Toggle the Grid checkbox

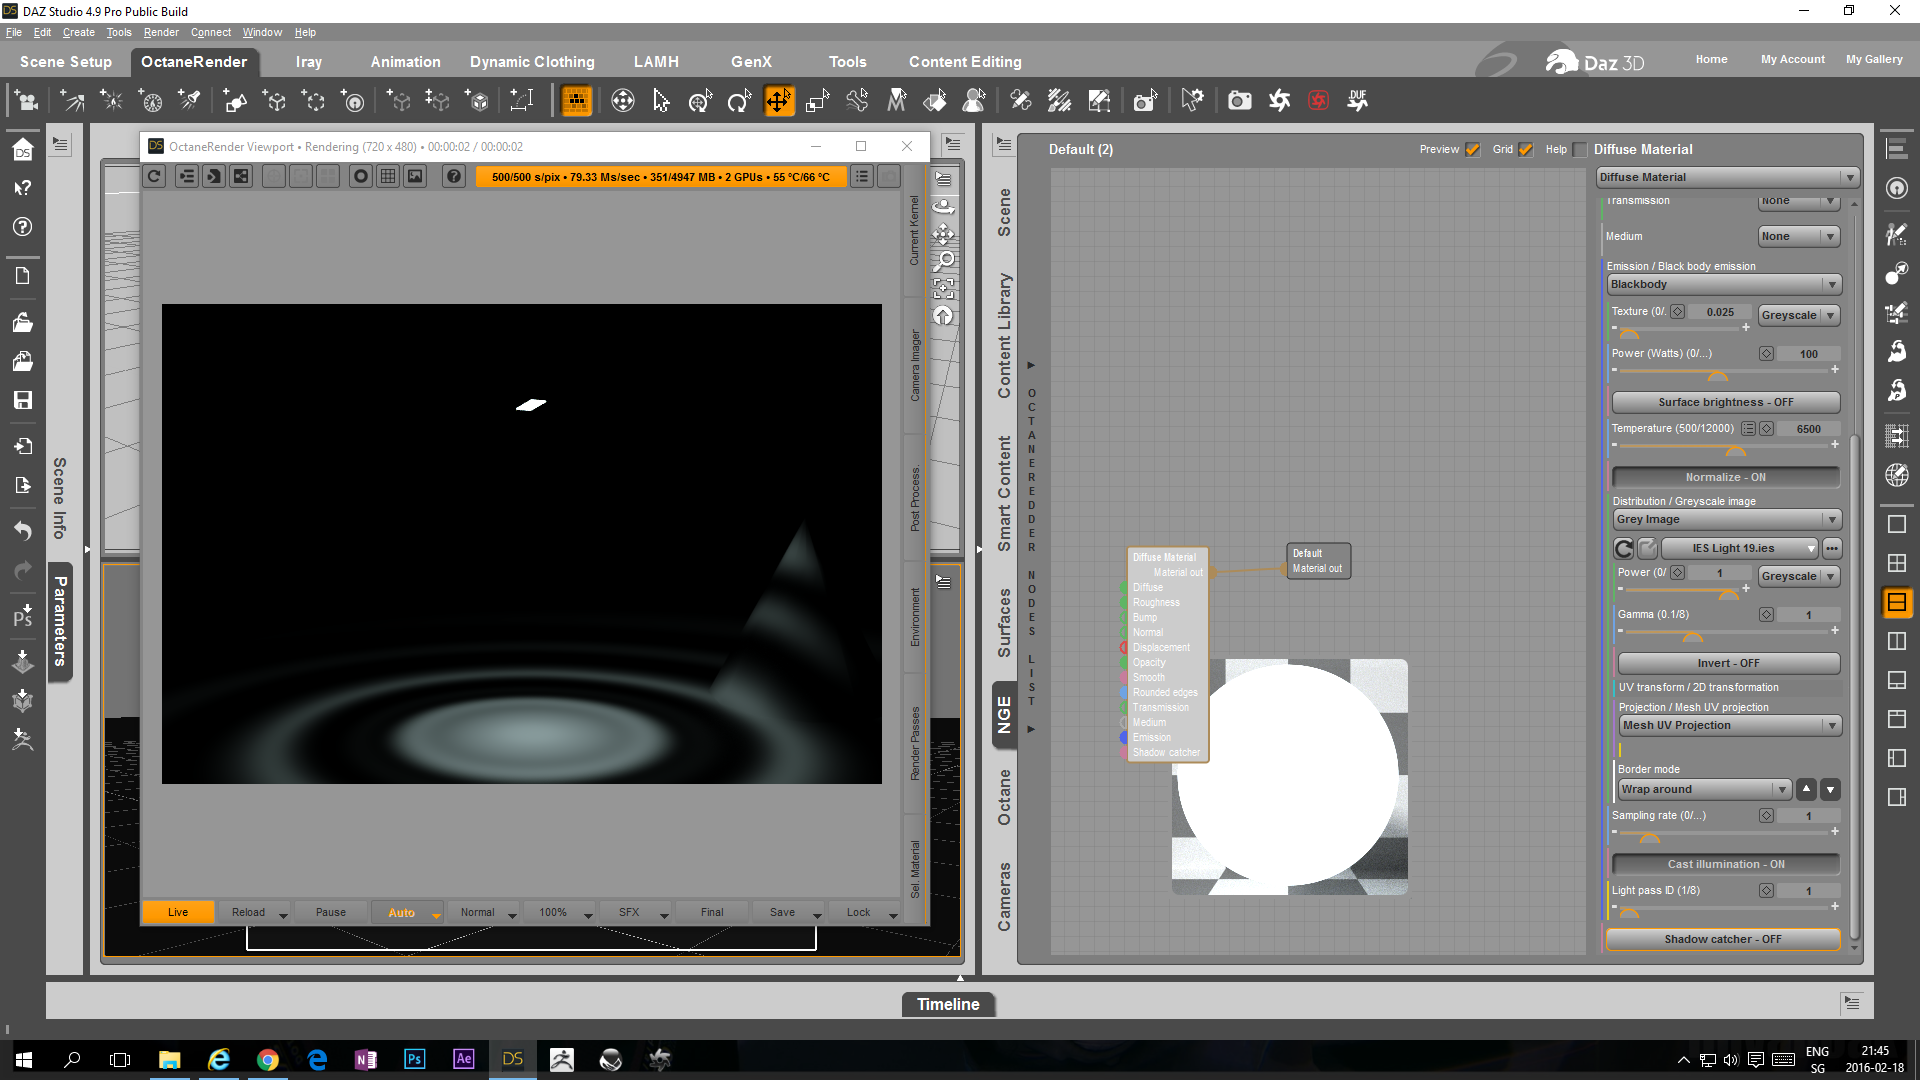coord(1525,150)
